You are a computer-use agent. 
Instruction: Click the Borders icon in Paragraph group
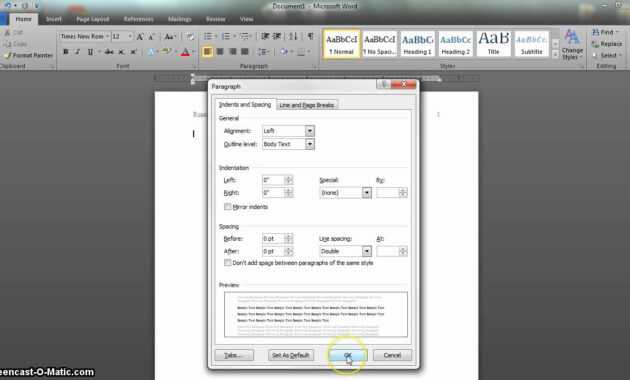(302, 52)
